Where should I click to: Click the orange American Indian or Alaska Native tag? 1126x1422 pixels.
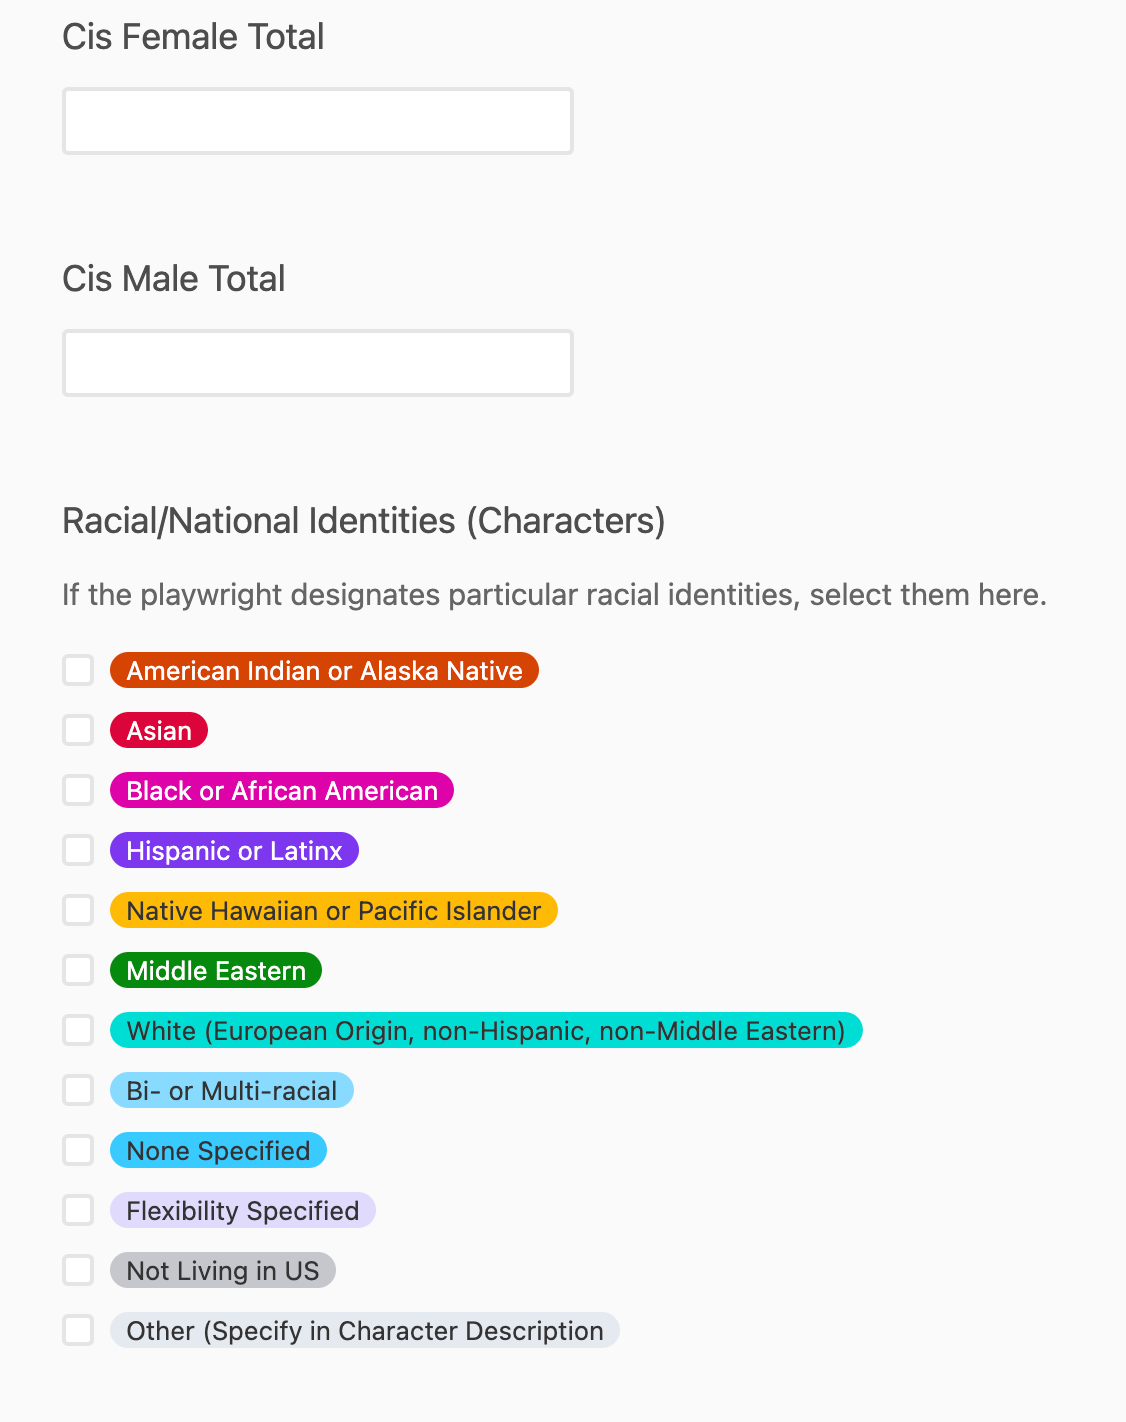tap(324, 670)
